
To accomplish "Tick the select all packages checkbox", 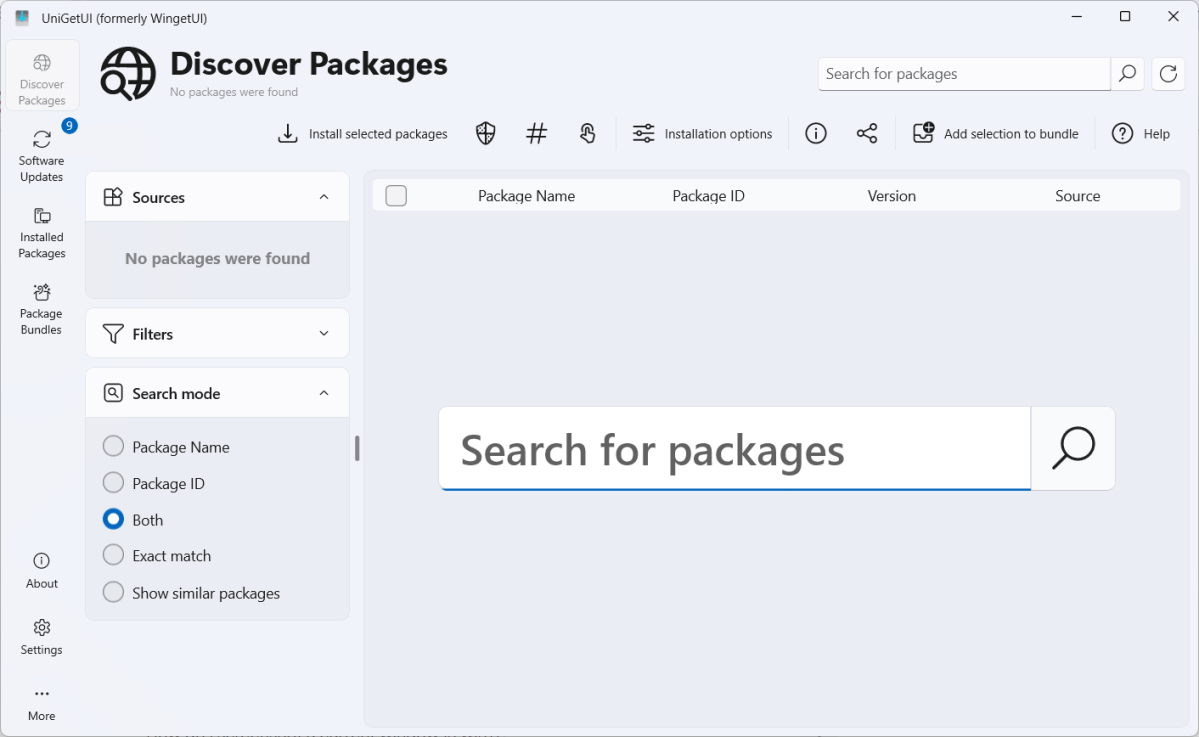I will tap(396, 196).
